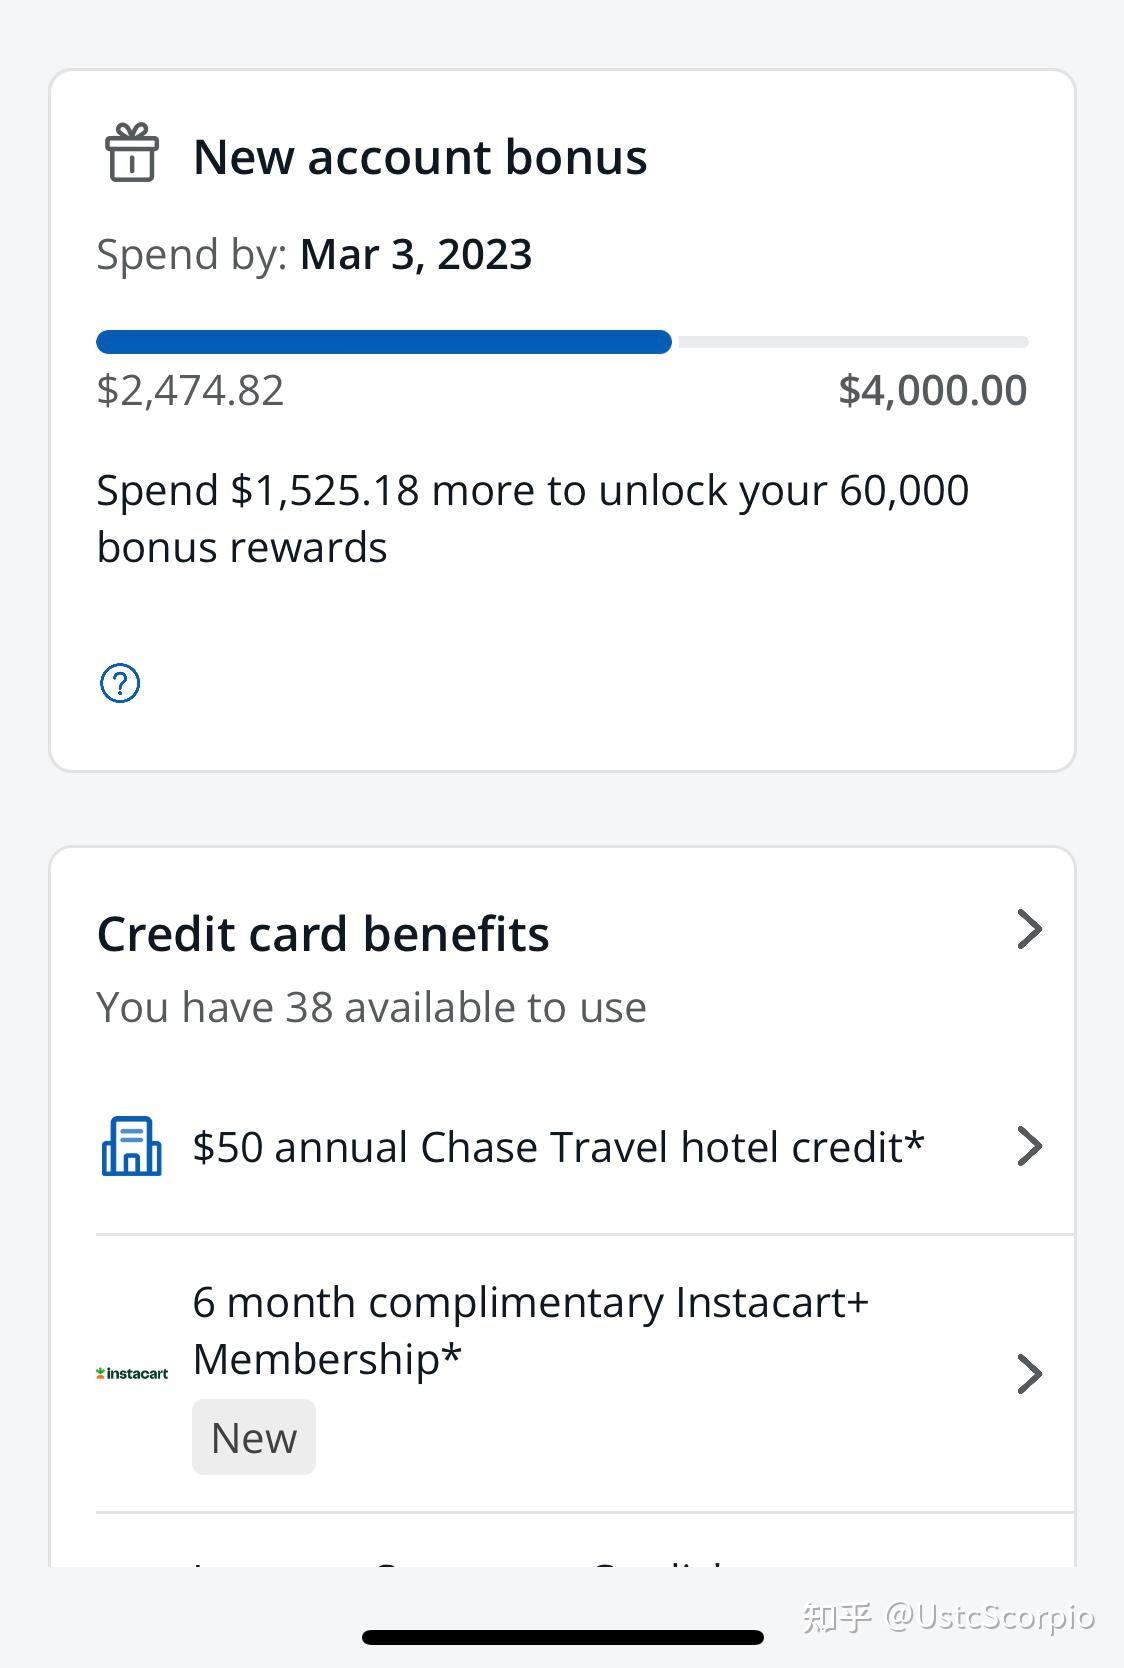
Task: Expand the Credit card benefits chevron
Action: tap(1029, 930)
